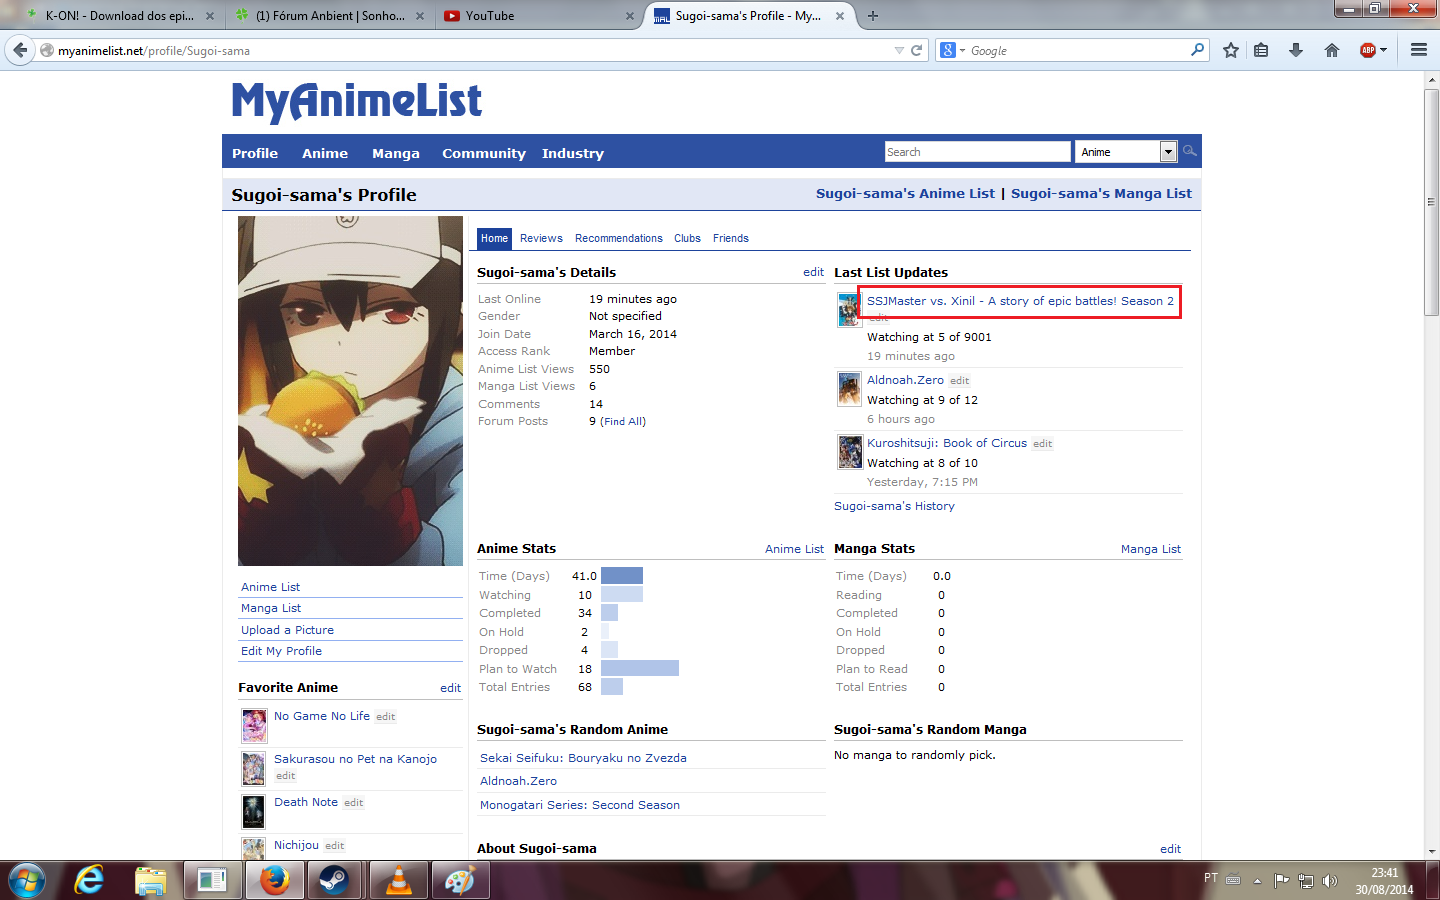The image size is (1440, 900).
Task: Go to the browser home page icon
Action: click(1331, 50)
